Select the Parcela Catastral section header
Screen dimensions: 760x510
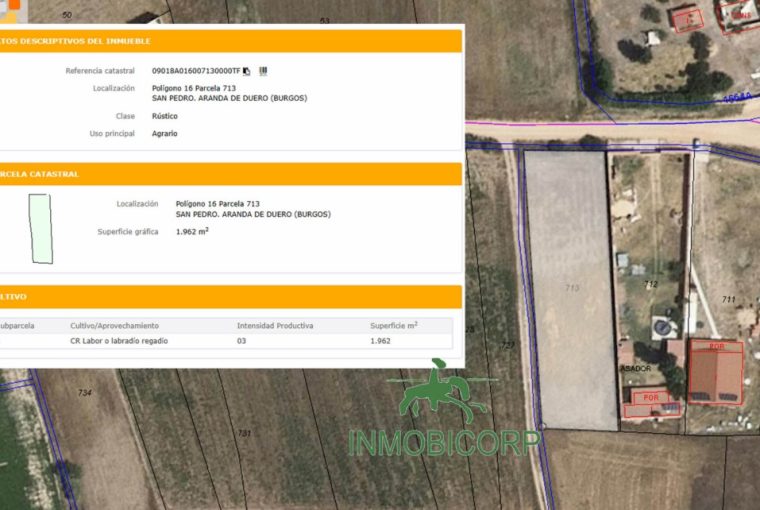point(230,174)
